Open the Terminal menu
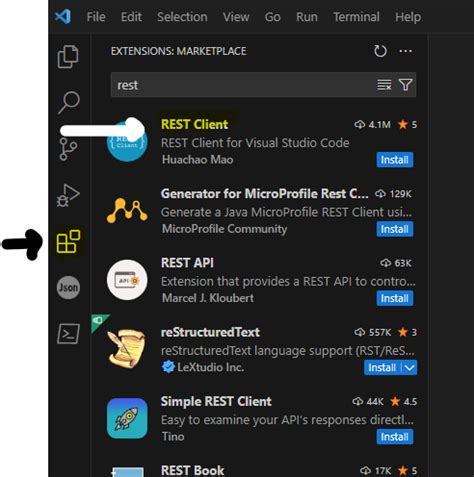The width and height of the screenshot is (474, 477). coord(356,17)
